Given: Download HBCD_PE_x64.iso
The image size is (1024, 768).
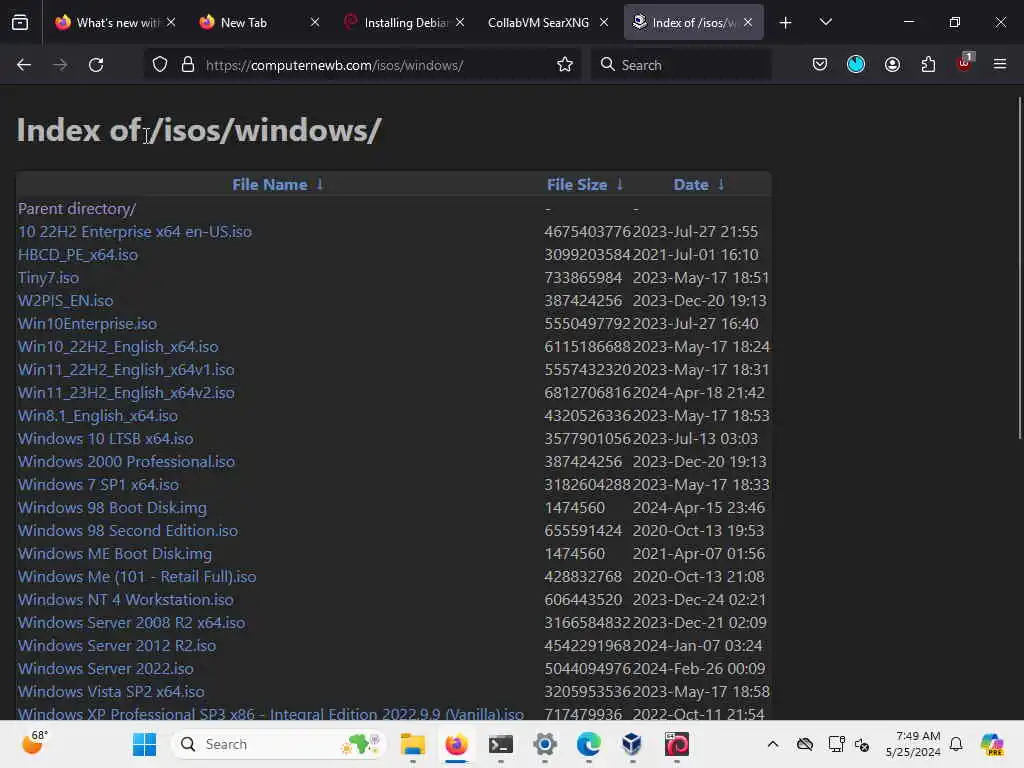Looking at the screenshot, I should [x=78, y=255].
